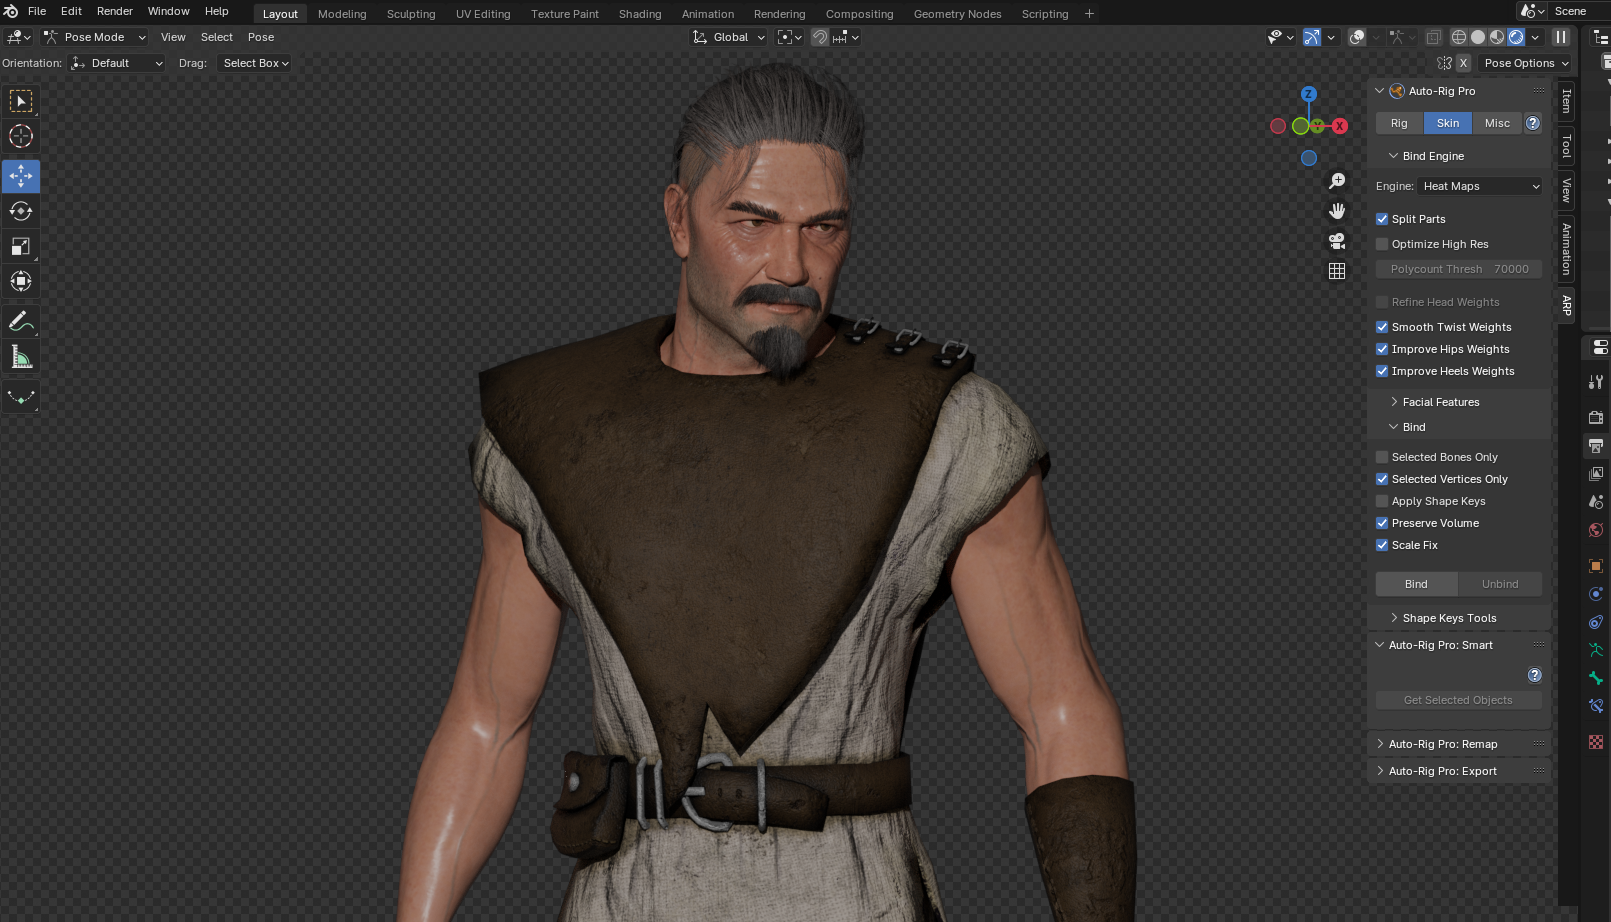Uncheck Preserve Volume

(x=1382, y=523)
